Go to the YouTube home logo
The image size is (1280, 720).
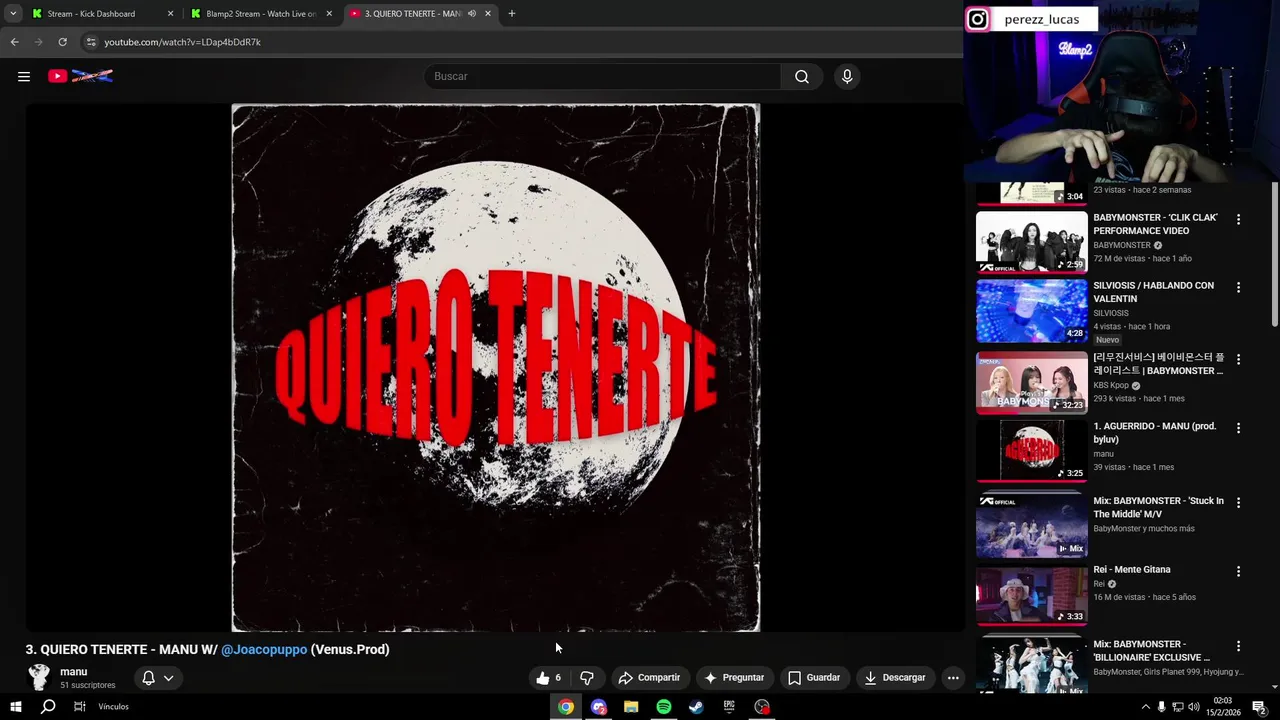tap(80, 76)
